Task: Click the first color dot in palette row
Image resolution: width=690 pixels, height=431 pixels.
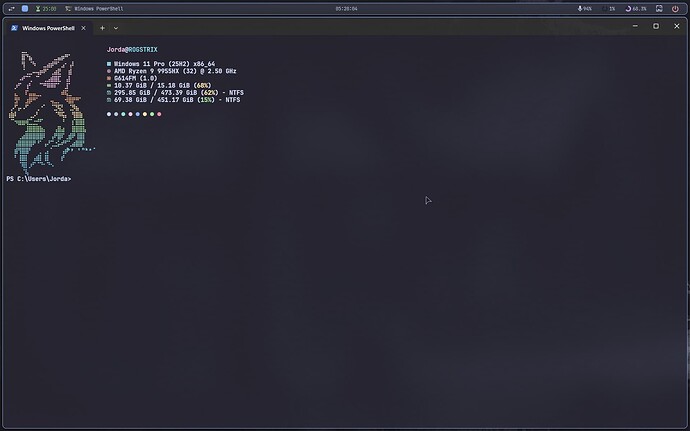Action: [x=109, y=114]
